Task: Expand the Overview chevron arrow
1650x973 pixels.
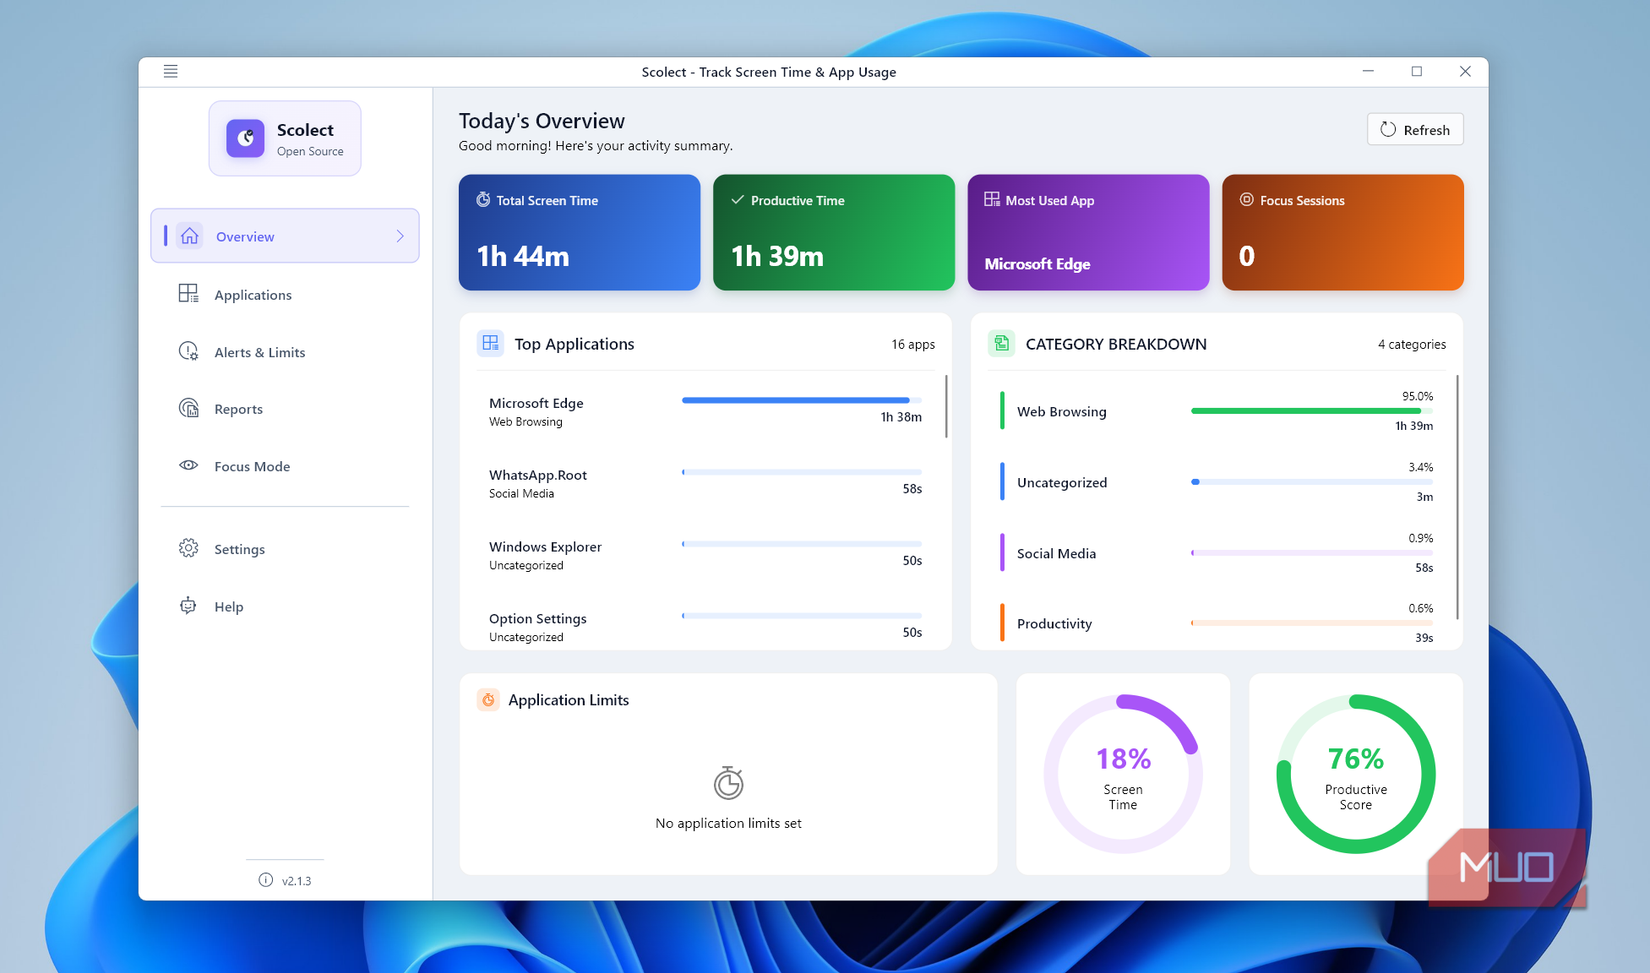Action: 400,236
